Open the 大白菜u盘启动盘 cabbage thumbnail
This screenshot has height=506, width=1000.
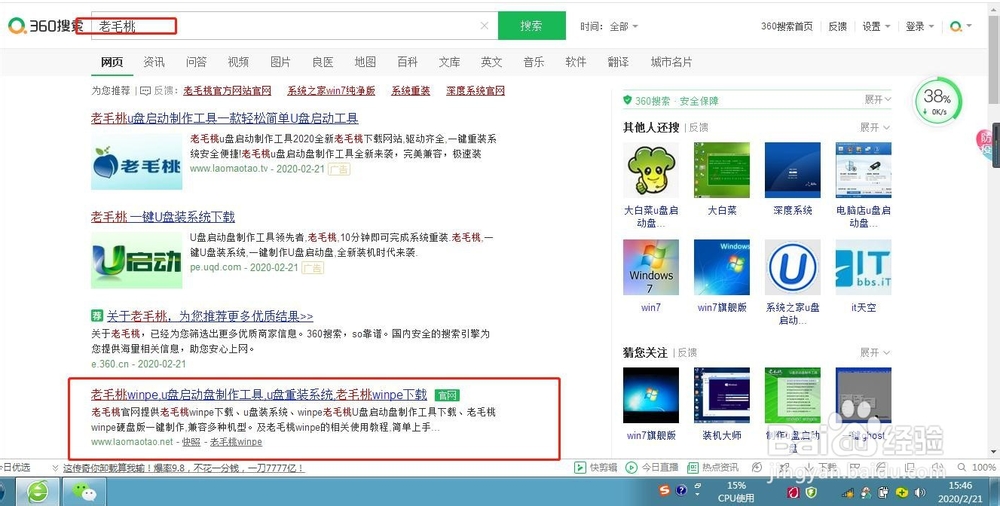tap(651, 170)
